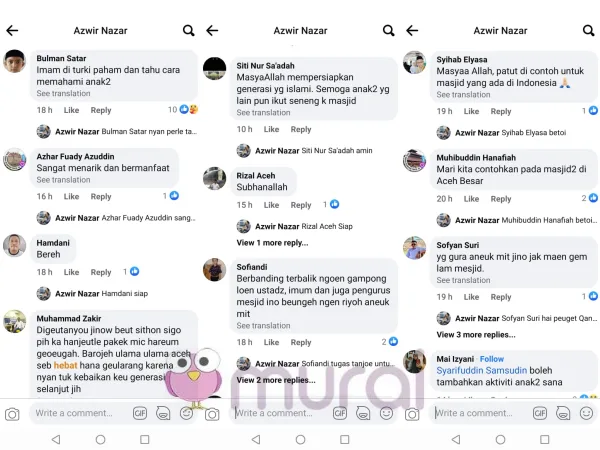Open the sticker picker in the left comment bar
Image resolution: width=600 pixels, height=450 pixels.
(163, 413)
